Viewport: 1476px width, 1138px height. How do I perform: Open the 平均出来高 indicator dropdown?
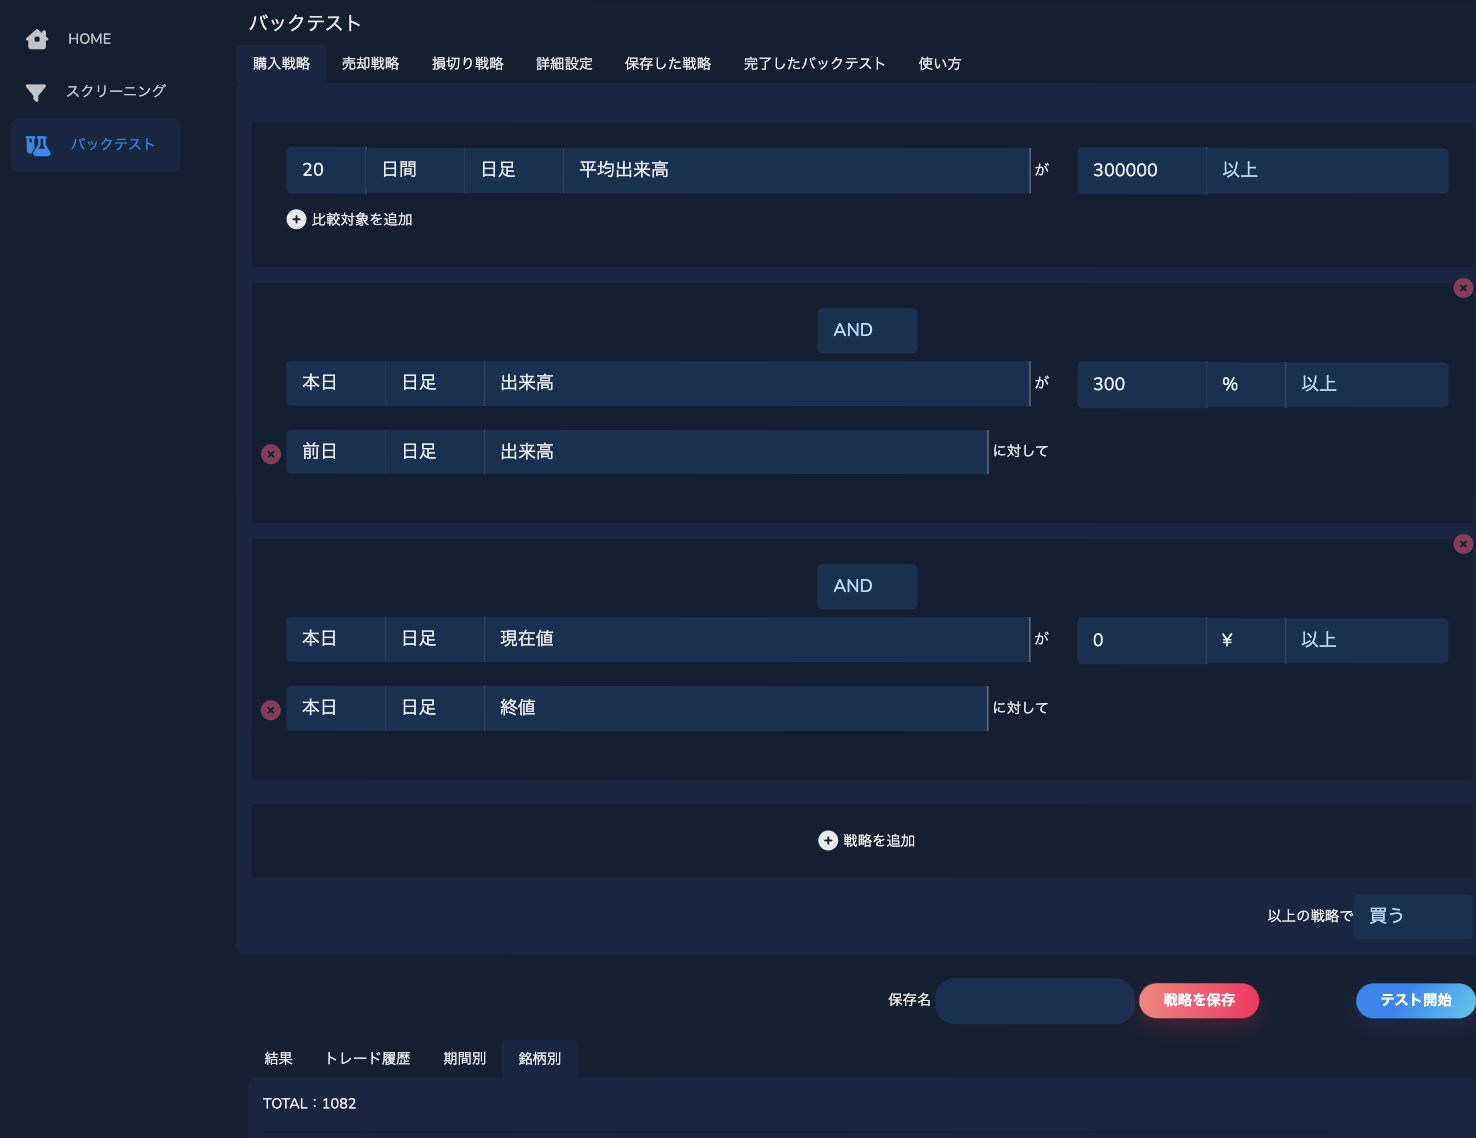click(796, 170)
